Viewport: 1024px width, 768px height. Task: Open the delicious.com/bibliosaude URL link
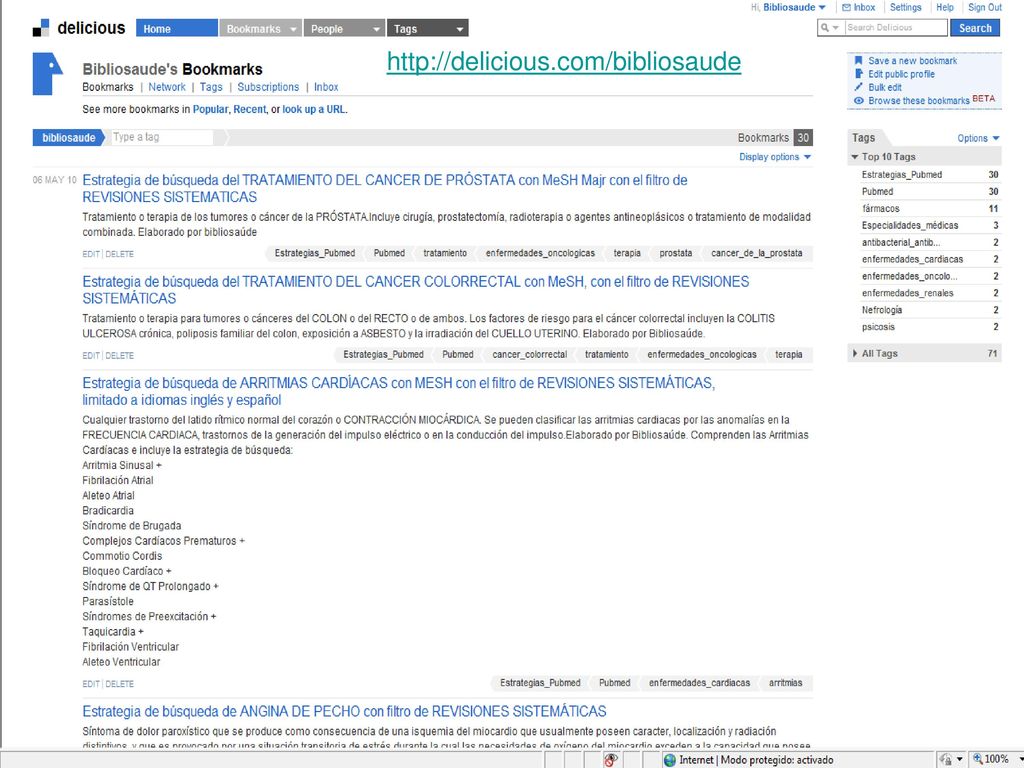[564, 62]
